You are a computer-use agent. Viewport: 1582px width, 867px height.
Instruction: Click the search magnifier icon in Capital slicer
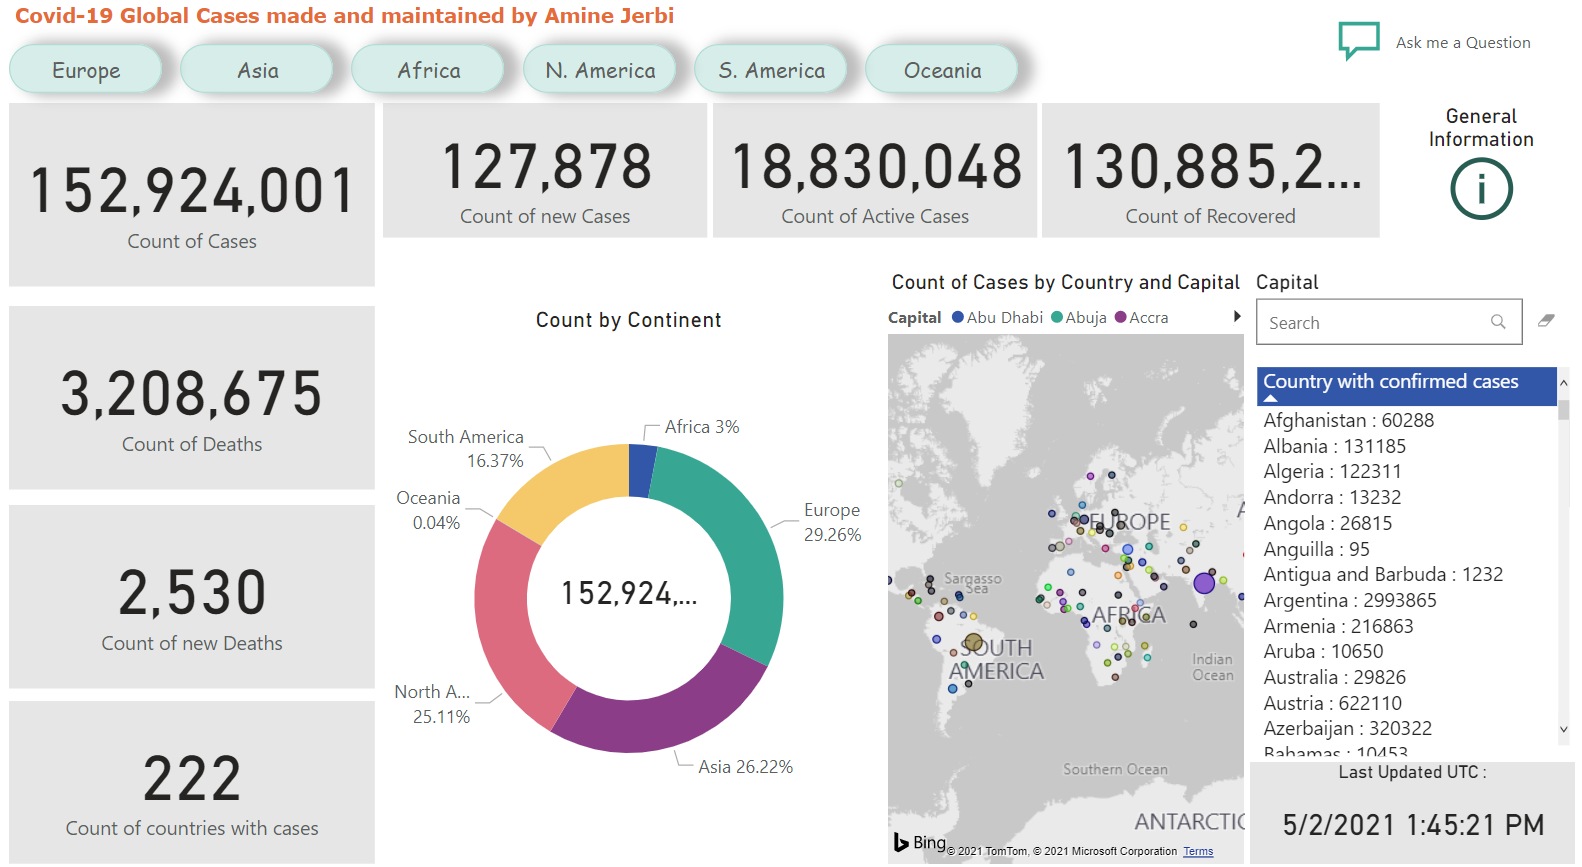point(1497,322)
